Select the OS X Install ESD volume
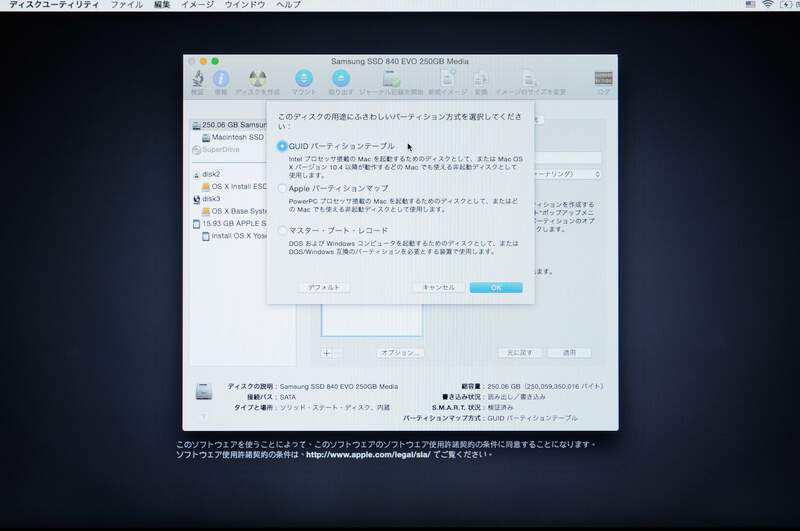Screen dimensions: 800x531 pyautogui.click(x=234, y=187)
